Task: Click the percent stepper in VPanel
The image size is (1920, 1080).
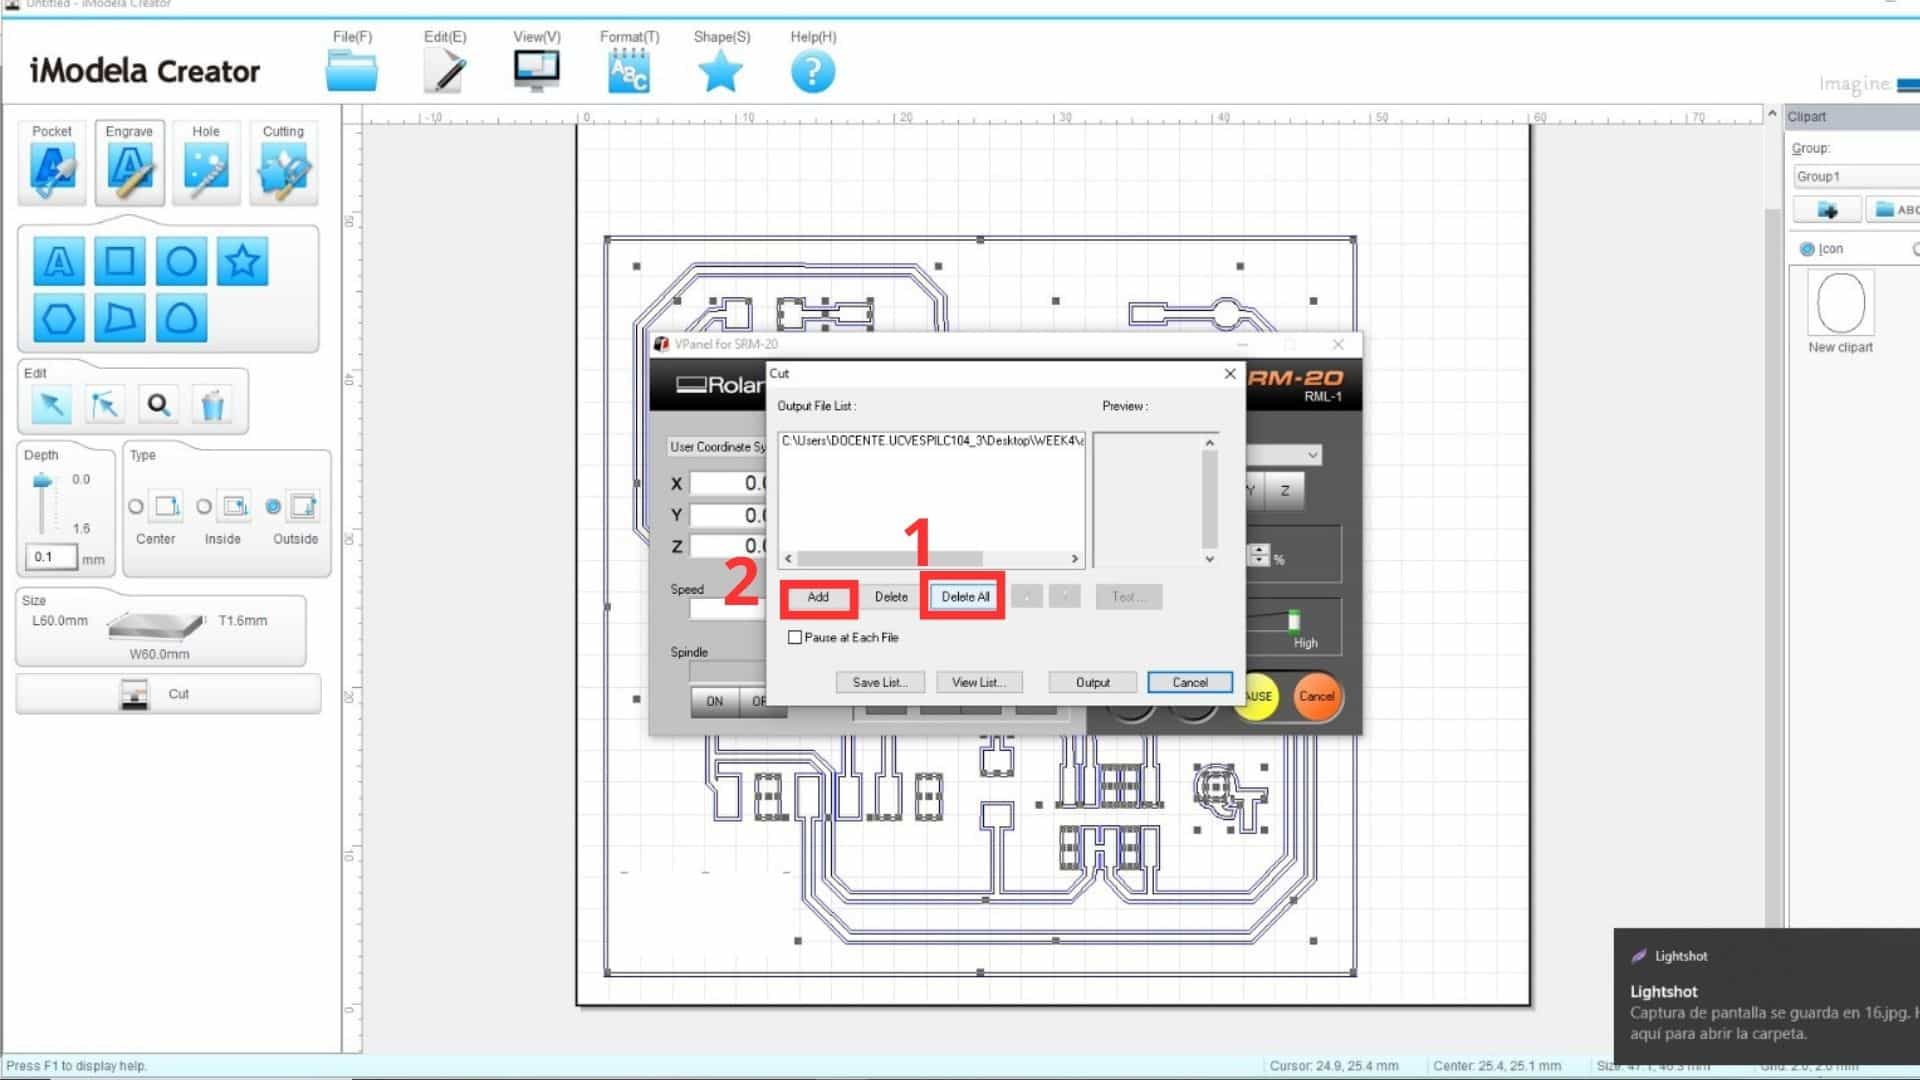Action: click(1259, 555)
